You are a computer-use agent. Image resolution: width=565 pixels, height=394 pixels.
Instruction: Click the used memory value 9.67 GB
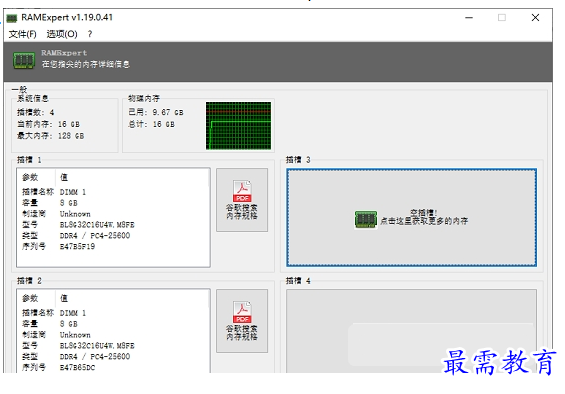[x=168, y=112]
